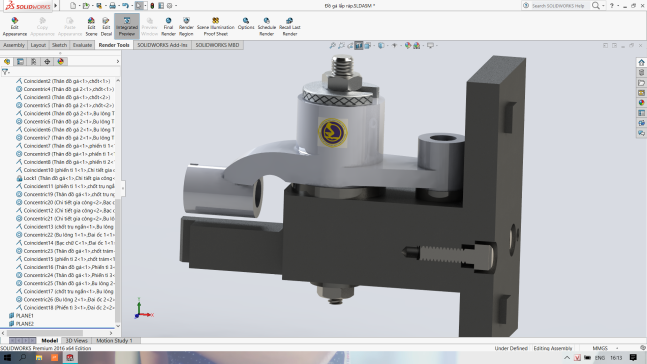Select the Coincident2 mate in tree
The width and height of the screenshot is (647, 364).
click(x=63, y=81)
